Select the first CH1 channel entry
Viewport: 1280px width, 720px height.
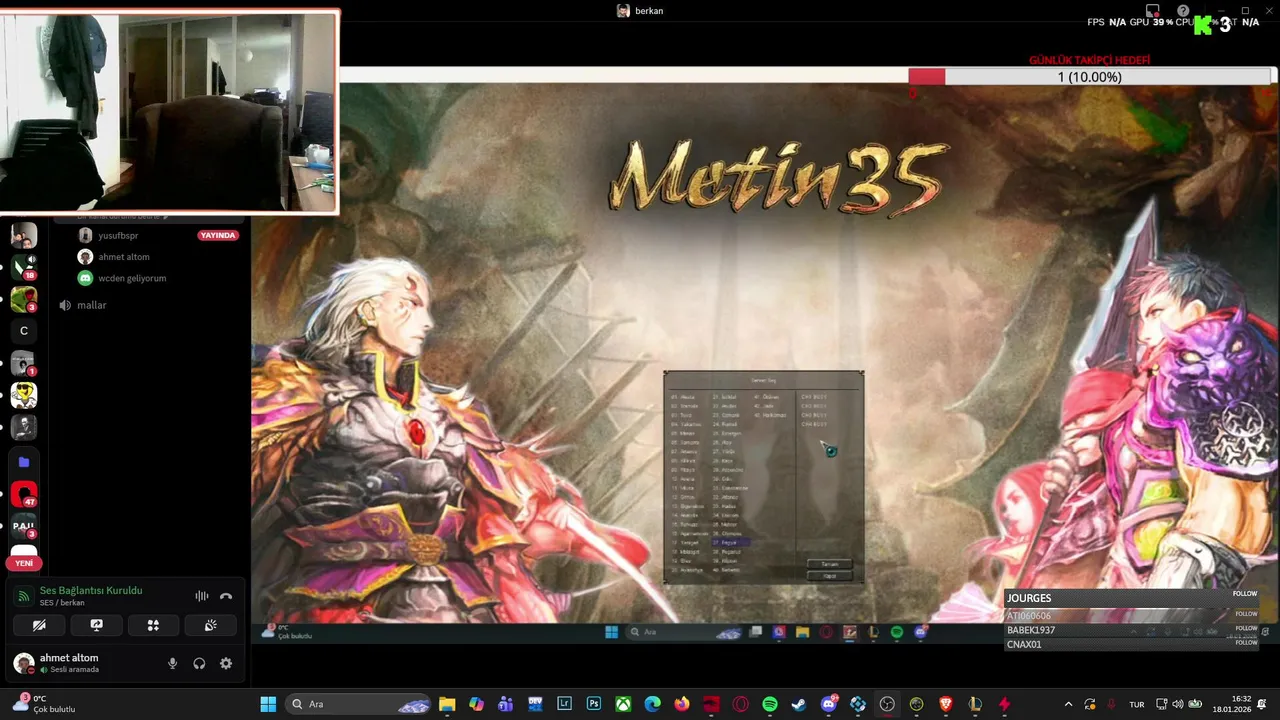click(813, 397)
